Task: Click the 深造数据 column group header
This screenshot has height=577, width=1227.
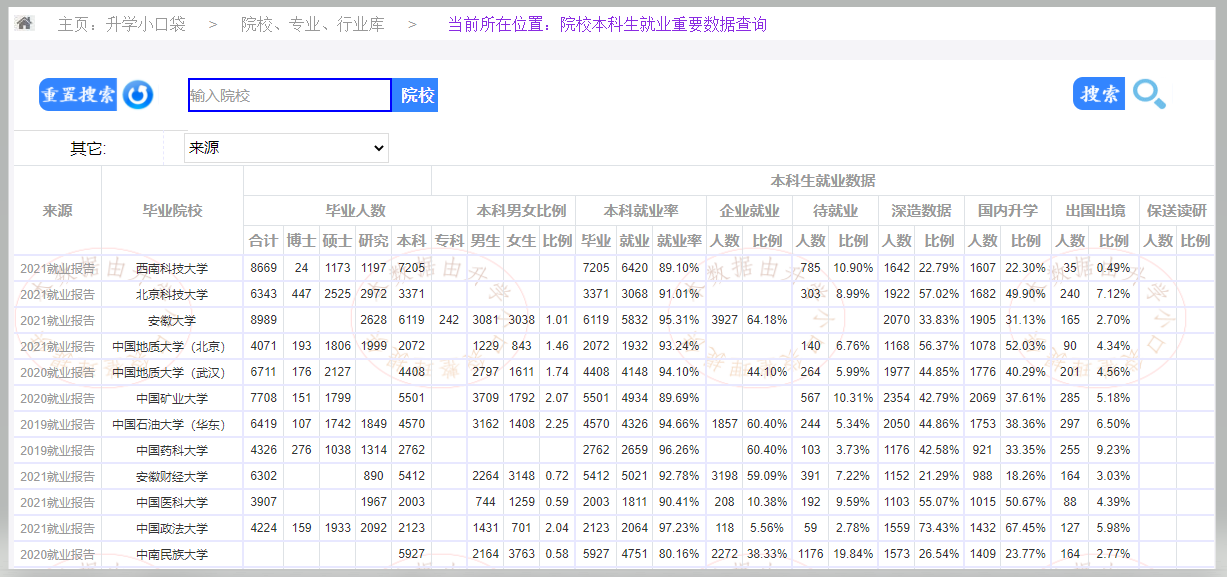Action: [x=920, y=211]
